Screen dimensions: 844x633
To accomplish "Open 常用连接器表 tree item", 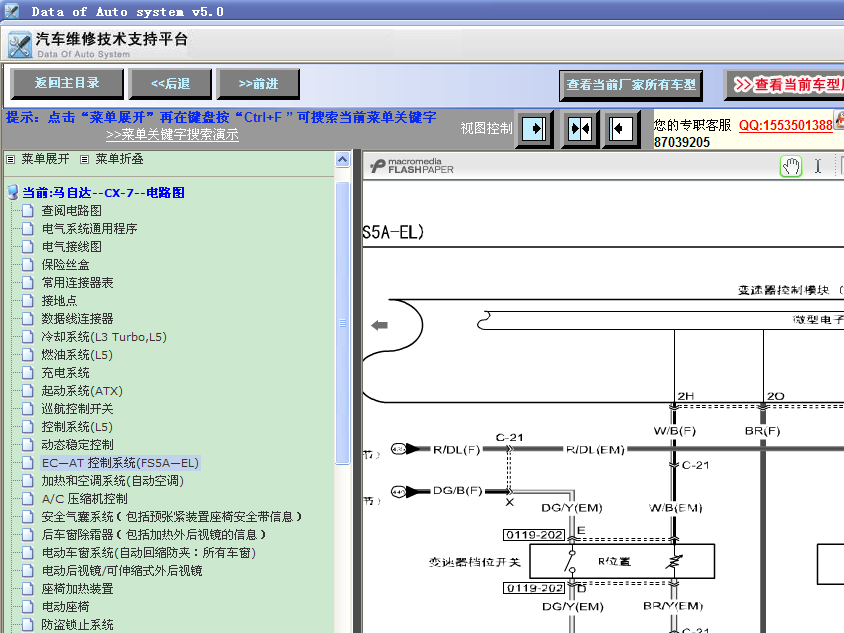I will pyautogui.click(x=78, y=283).
